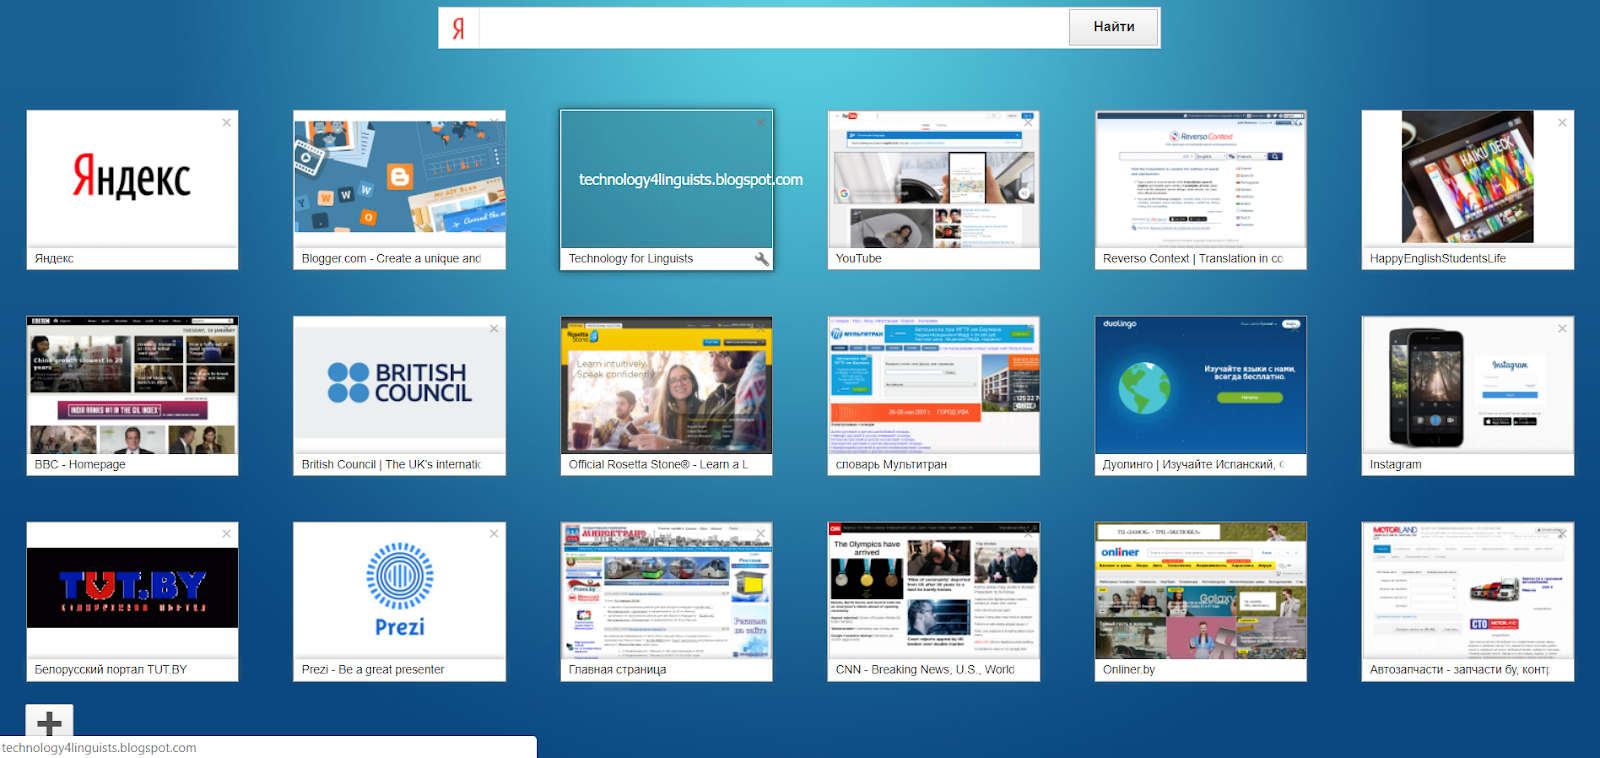Click the 'BBC - Homepage' caption

80,465
